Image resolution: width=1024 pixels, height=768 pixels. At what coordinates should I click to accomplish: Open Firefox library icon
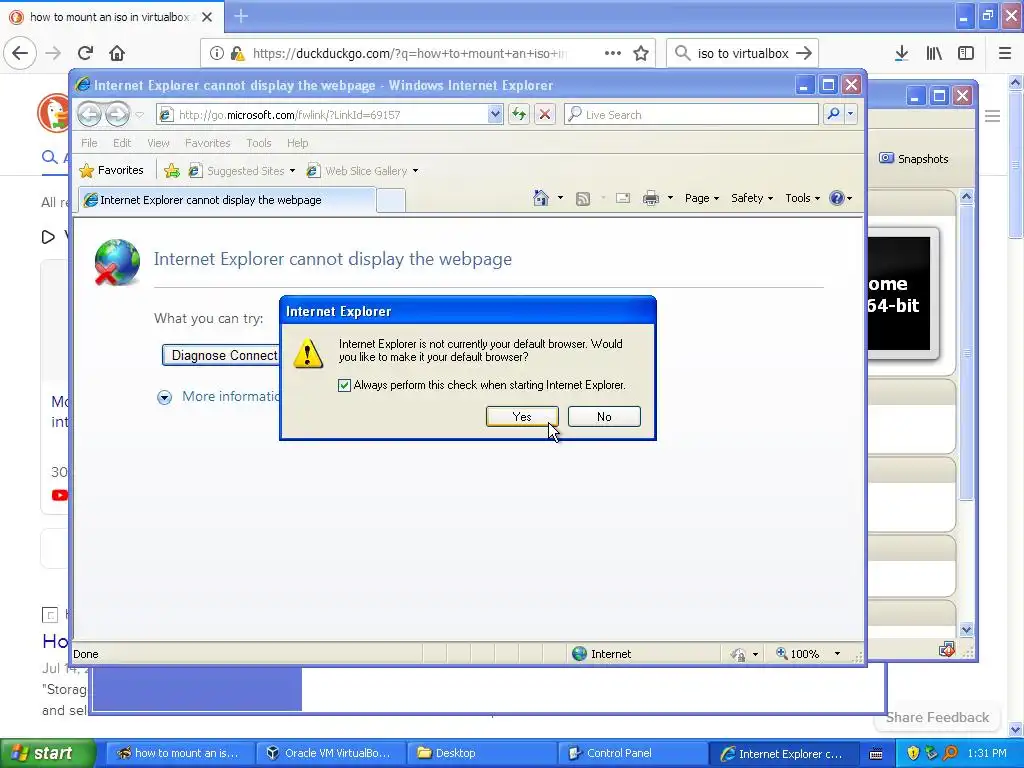934,53
